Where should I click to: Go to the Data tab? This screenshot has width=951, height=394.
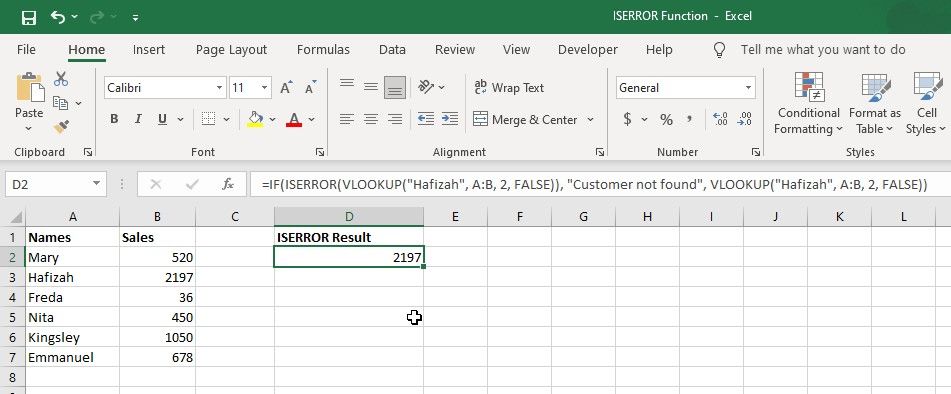pos(392,50)
